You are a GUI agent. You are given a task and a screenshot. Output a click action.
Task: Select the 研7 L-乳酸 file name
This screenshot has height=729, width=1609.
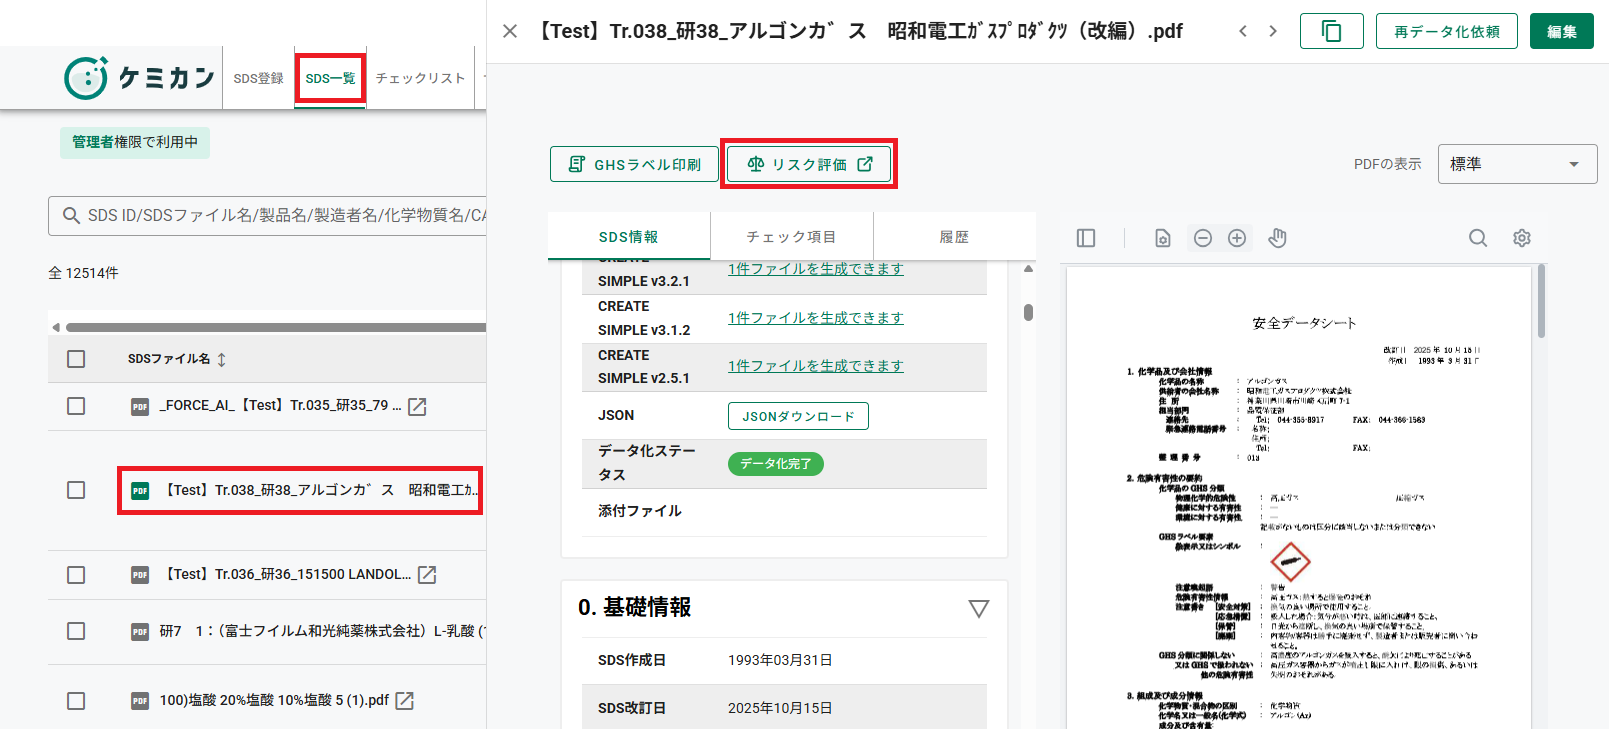pos(322,631)
